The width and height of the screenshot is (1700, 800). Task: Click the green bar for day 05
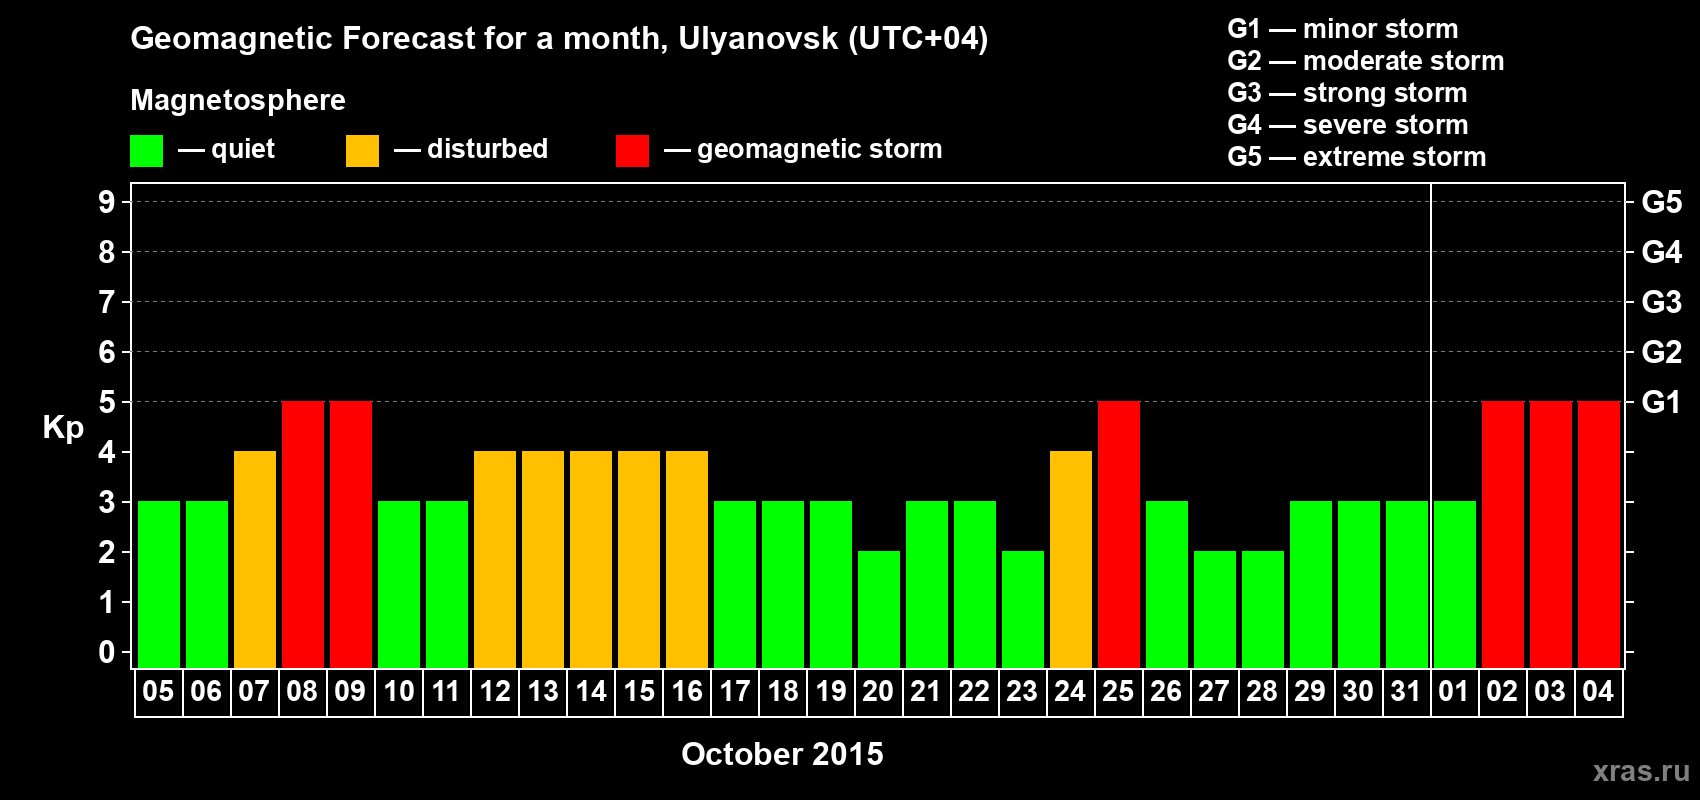click(159, 584)
